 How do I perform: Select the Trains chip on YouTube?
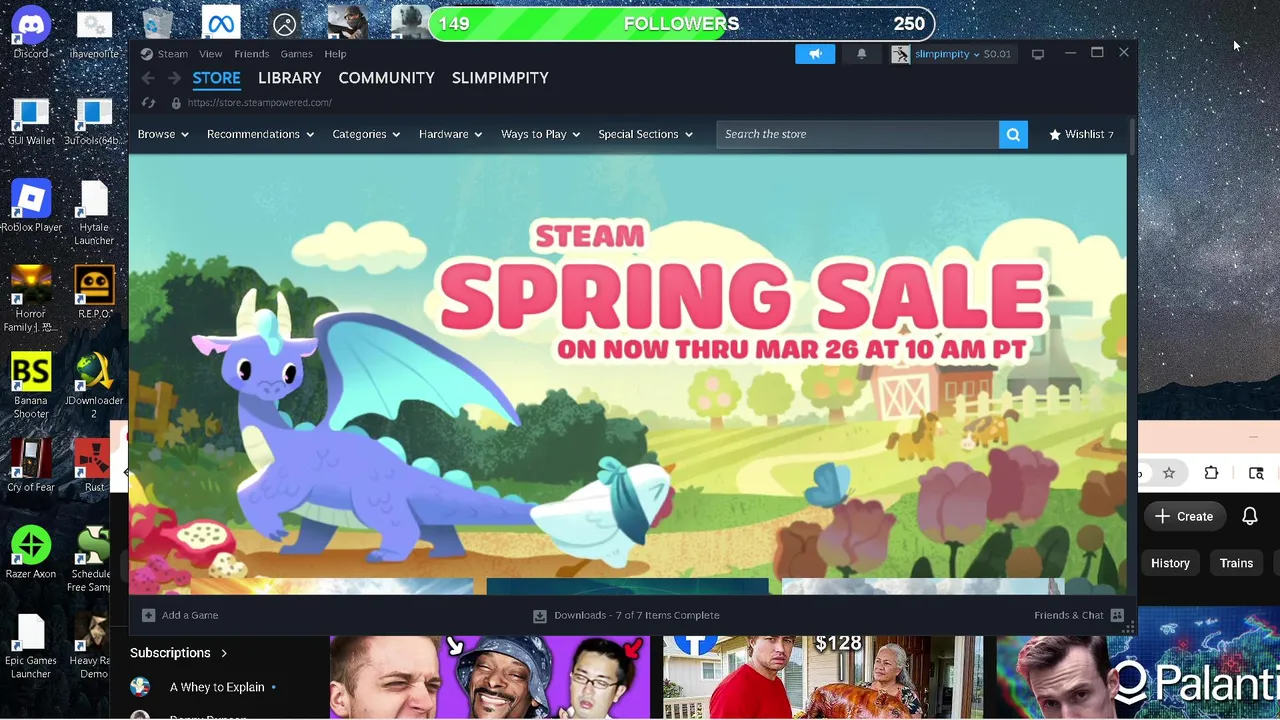point(1236,563)
